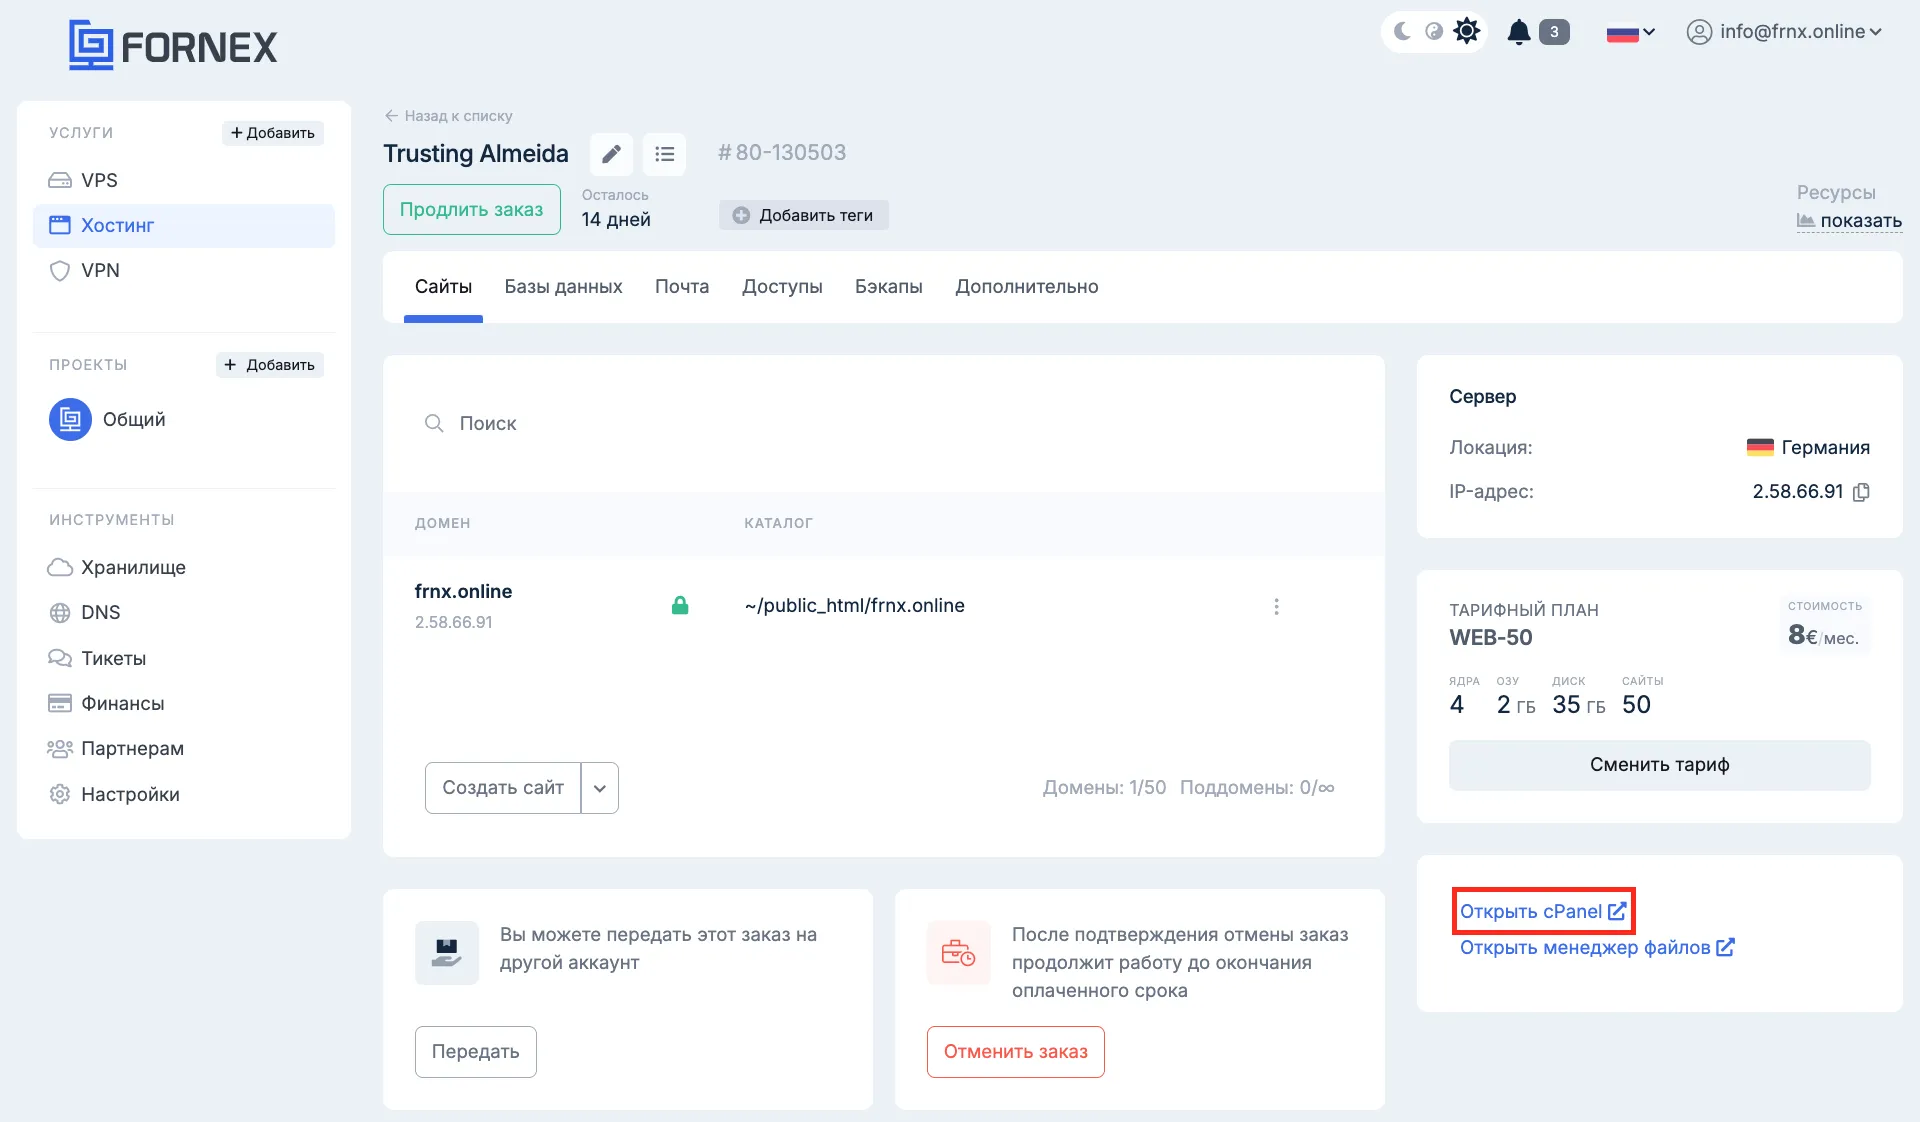
Task: Switch to dark moon theme
Action: click(1402, 32)
